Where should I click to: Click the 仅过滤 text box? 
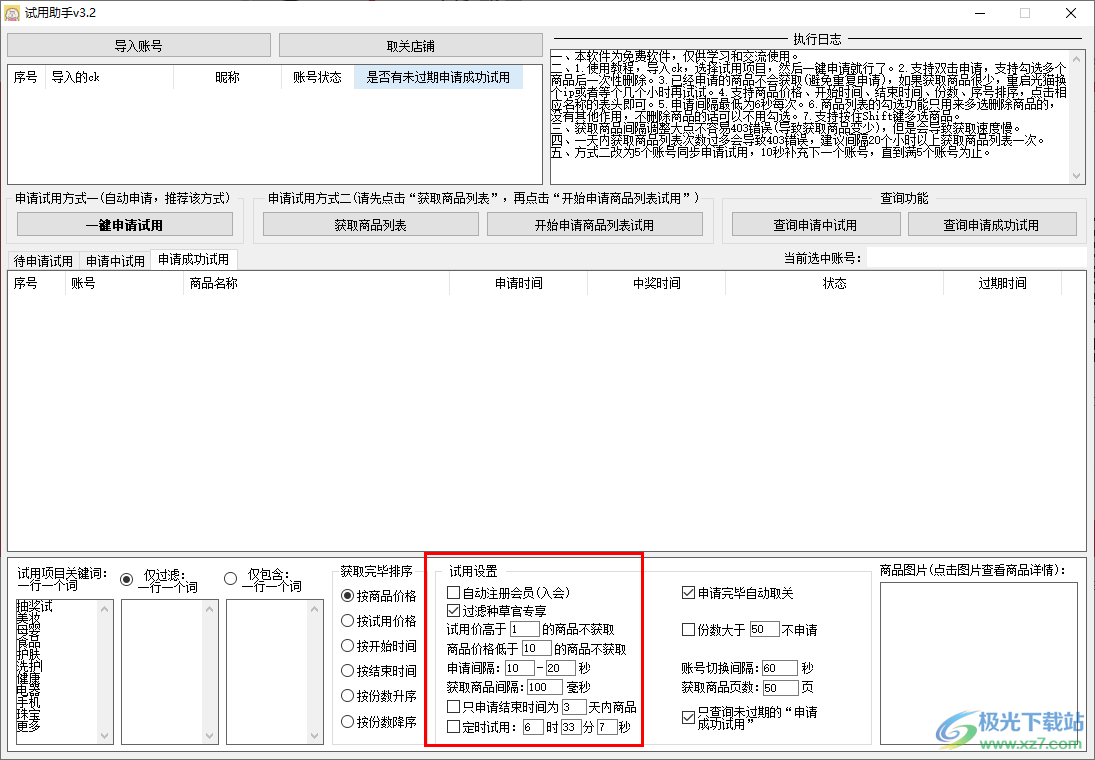click(170, 671)
